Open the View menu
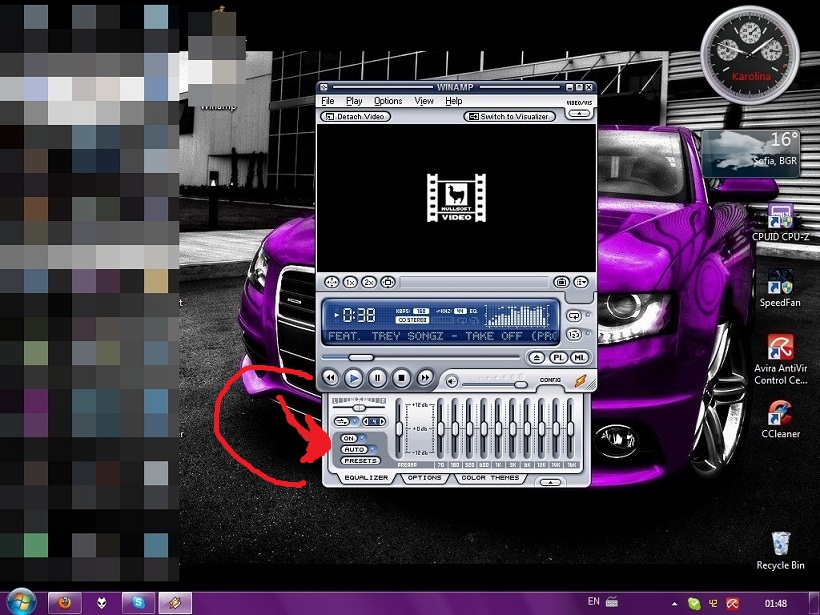 (x=424, y=101)
